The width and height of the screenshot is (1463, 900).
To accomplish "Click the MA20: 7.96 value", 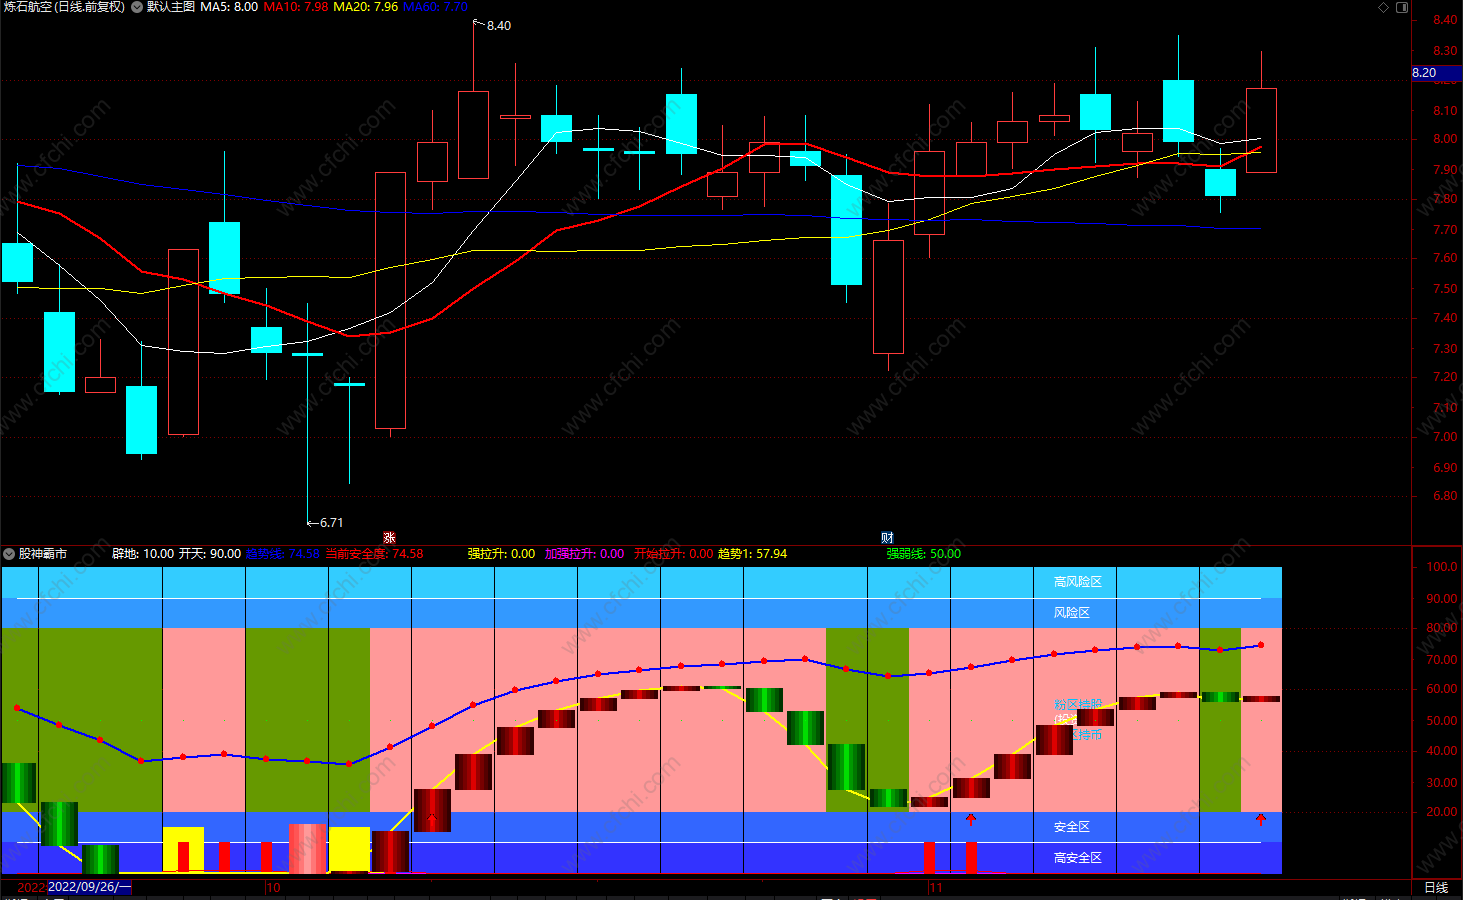I will click(366, 7).
